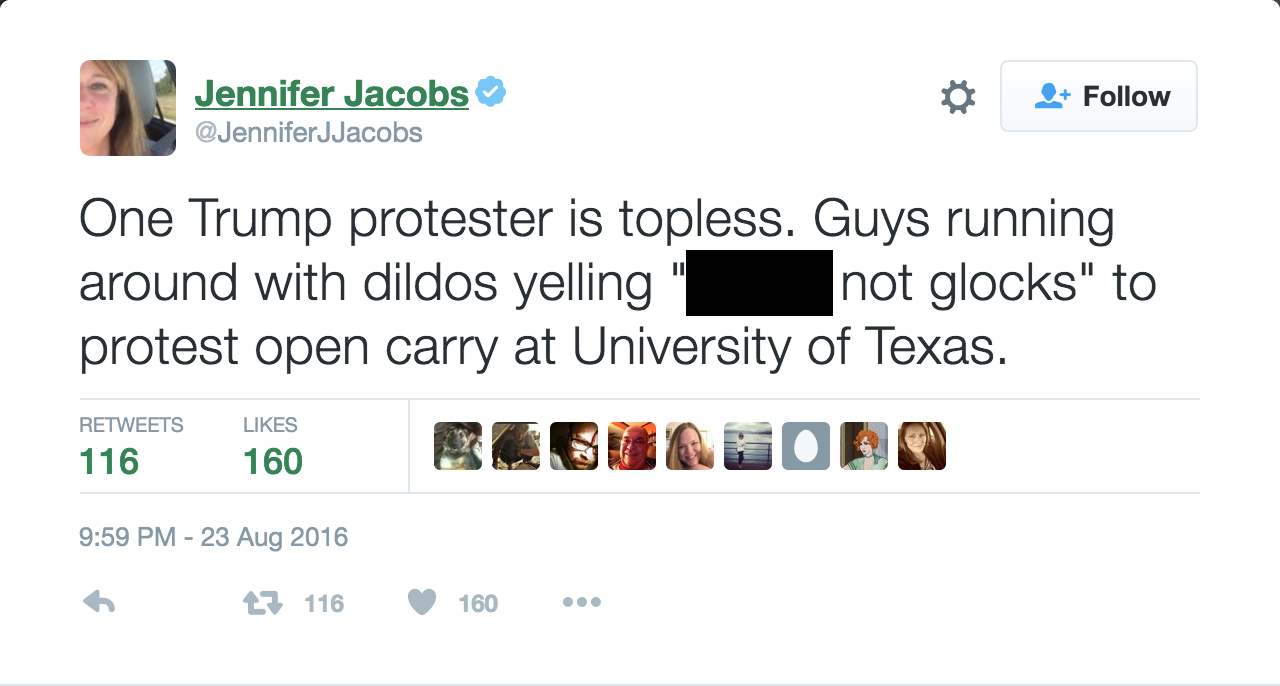Click the default egg avatar

coord(806,446)
